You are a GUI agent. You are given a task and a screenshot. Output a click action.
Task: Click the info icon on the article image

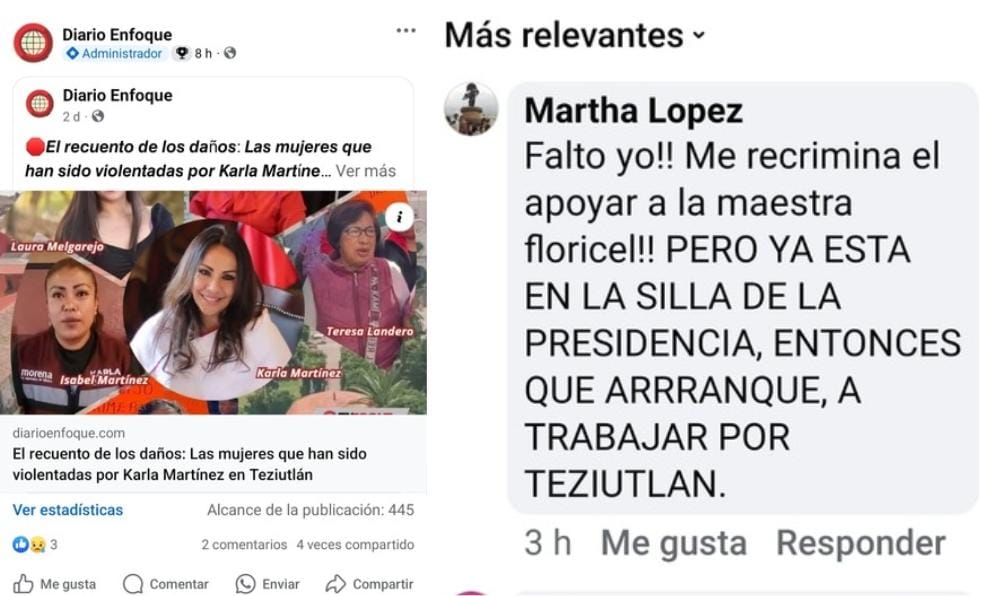[x=399, y=217]
